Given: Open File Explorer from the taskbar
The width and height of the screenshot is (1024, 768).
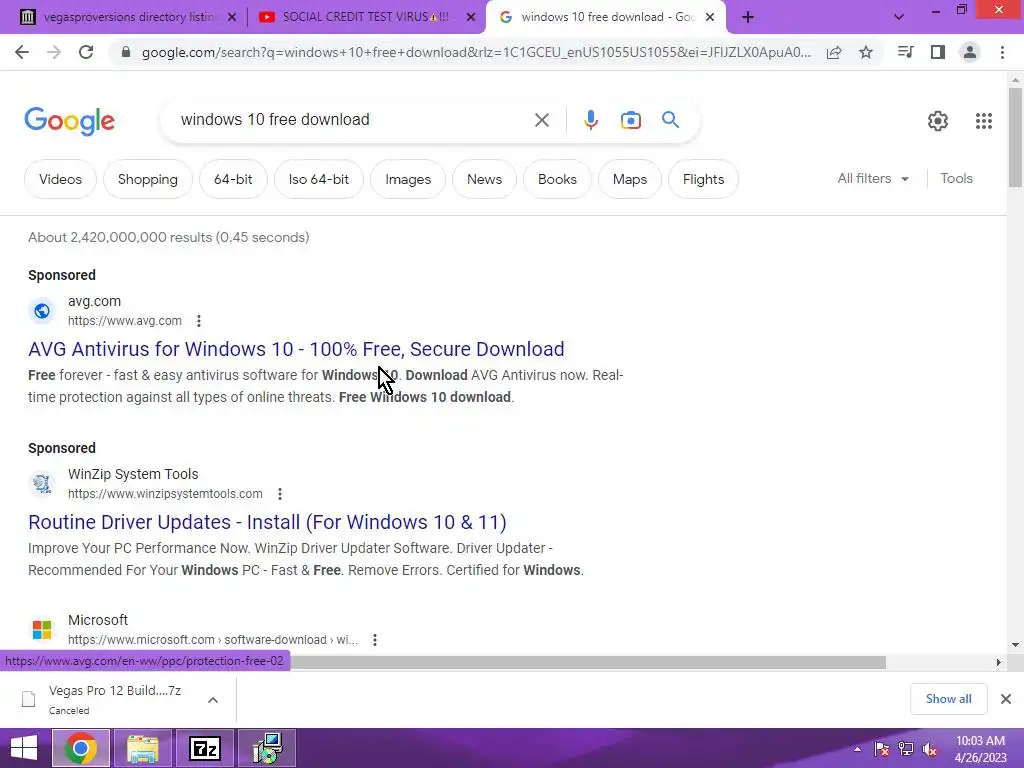Looking at the screenshot, I should [x=143, y=748].
